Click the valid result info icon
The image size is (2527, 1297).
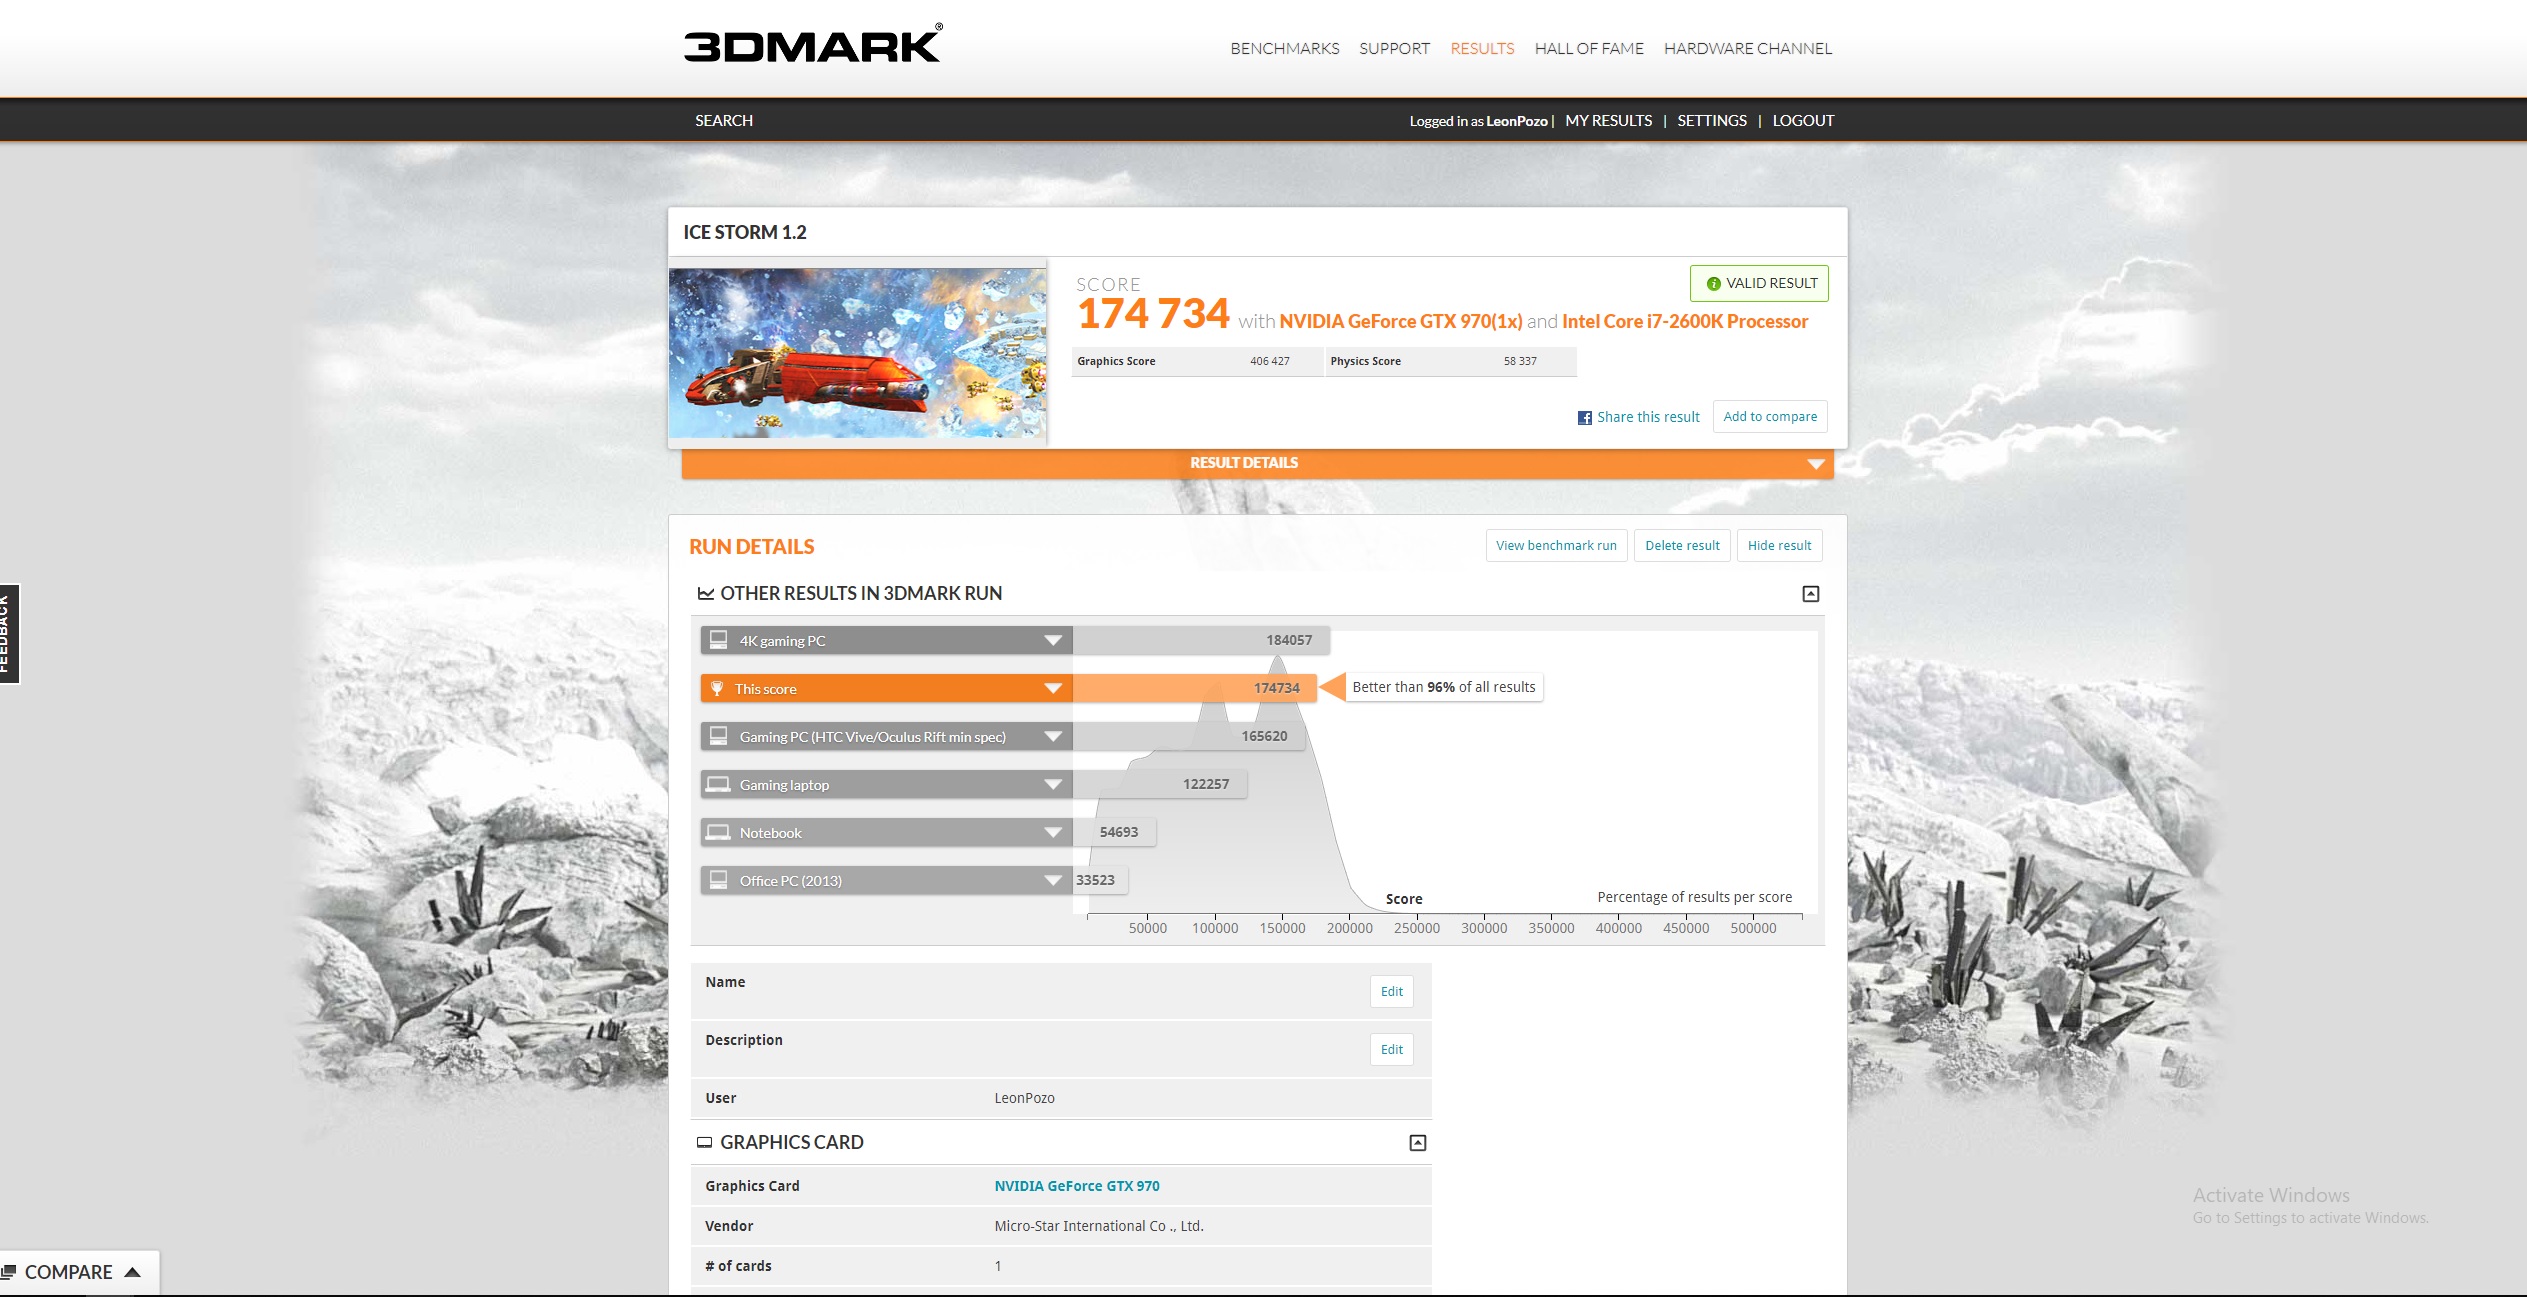[1713, 284]
